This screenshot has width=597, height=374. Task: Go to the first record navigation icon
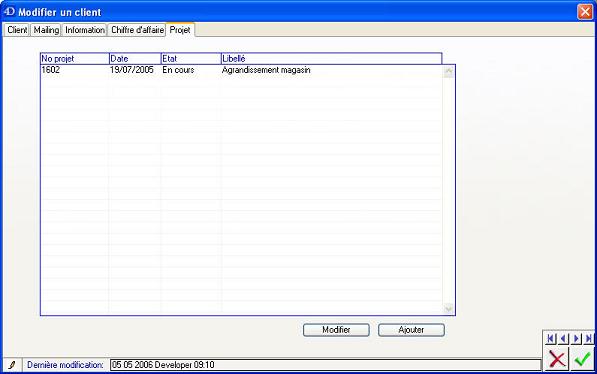[x=551, y=338]
